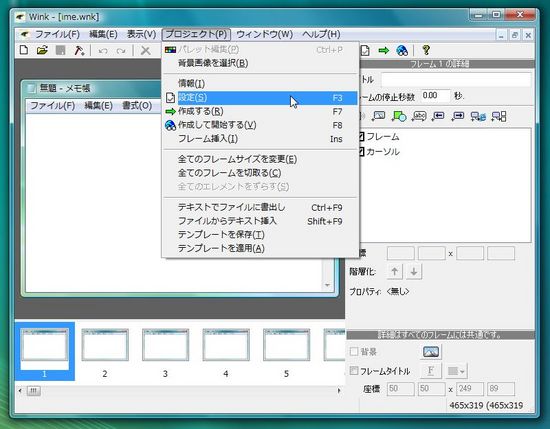
Task: Choose 作成して開始する(V) menu entry
Action: pos(260,125)
